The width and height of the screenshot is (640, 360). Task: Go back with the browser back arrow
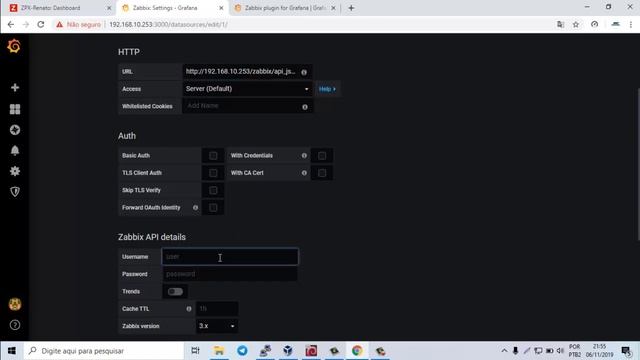click(x=11, y=24)
